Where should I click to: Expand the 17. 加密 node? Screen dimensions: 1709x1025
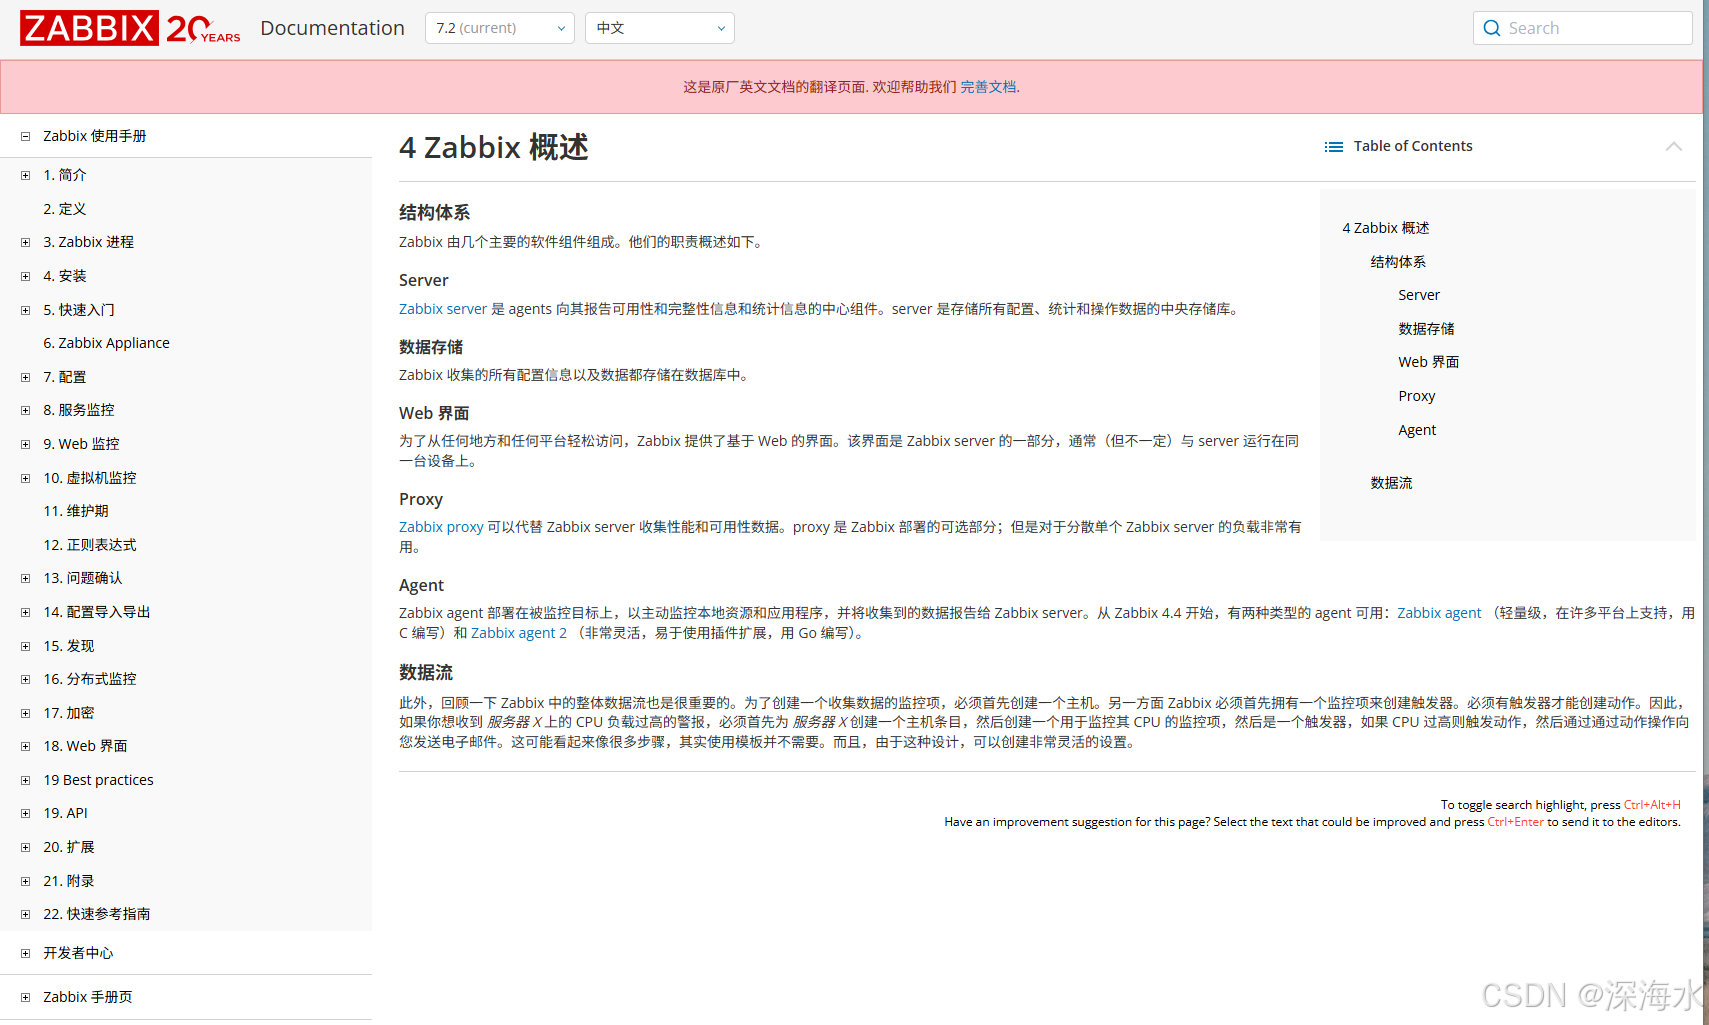[x=26, y=713]
